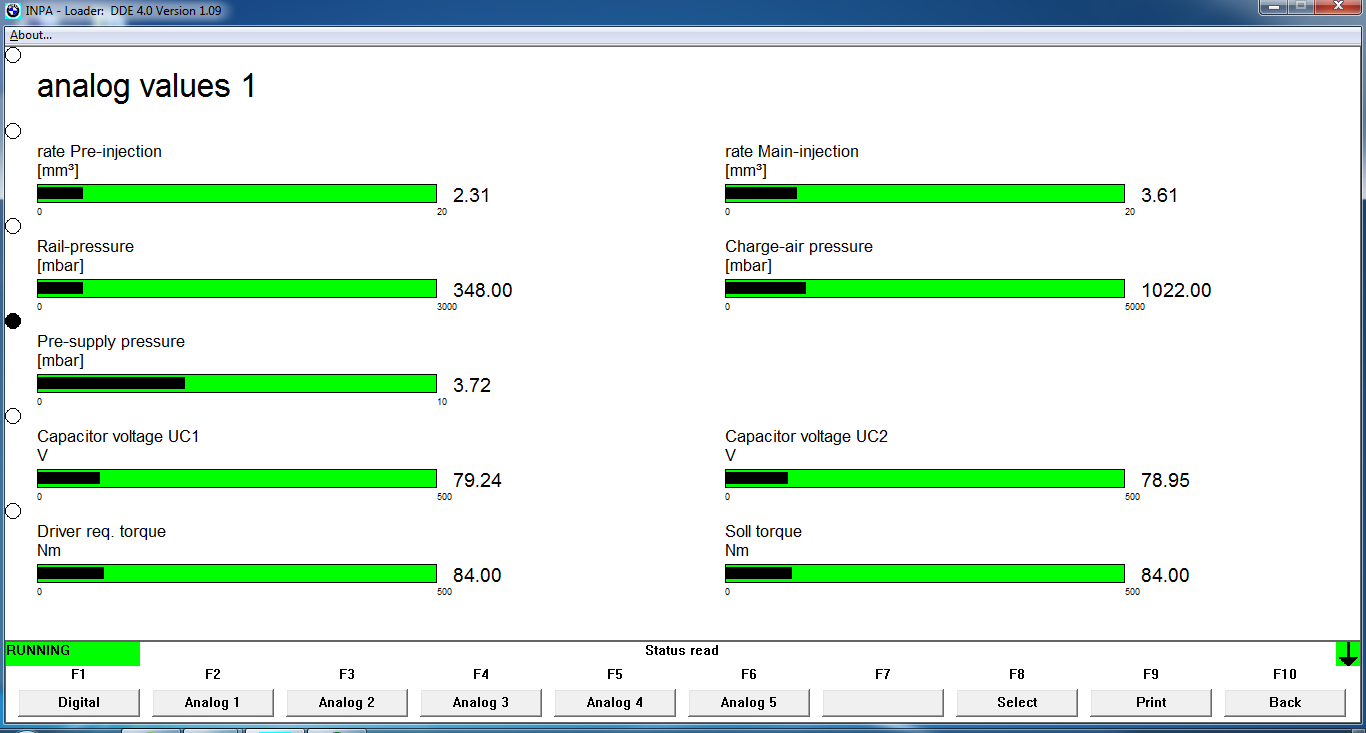Open the Analog 2 page

coord(347,702)
